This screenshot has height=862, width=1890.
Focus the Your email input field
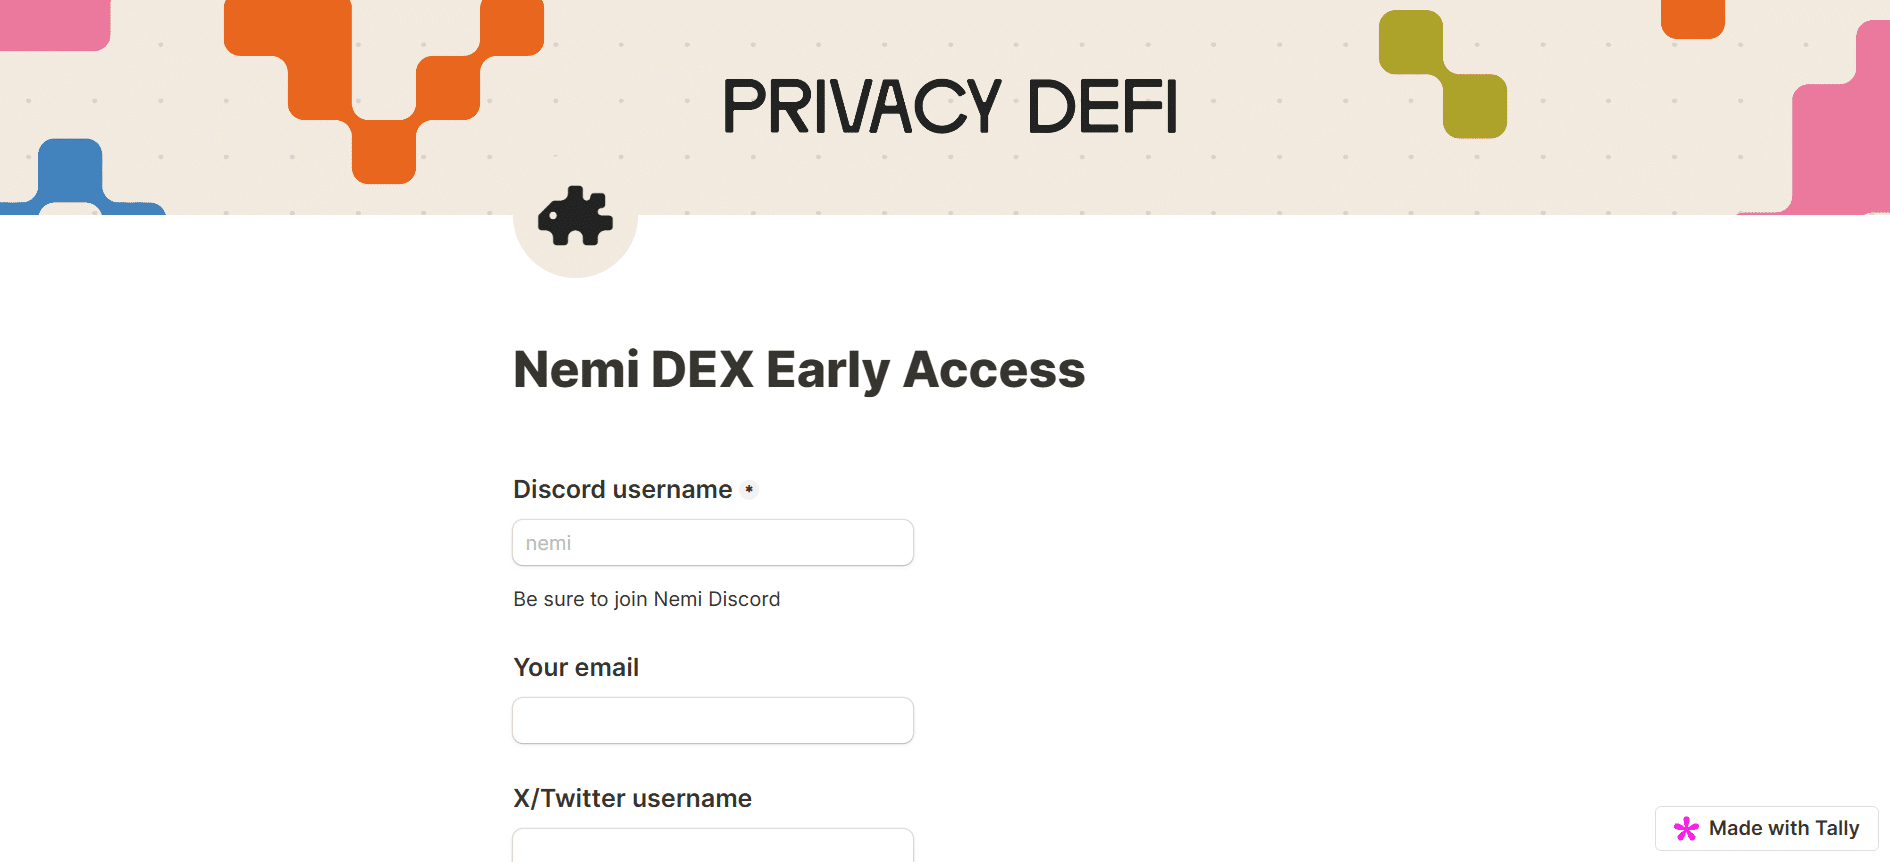(x=713, y=721)
